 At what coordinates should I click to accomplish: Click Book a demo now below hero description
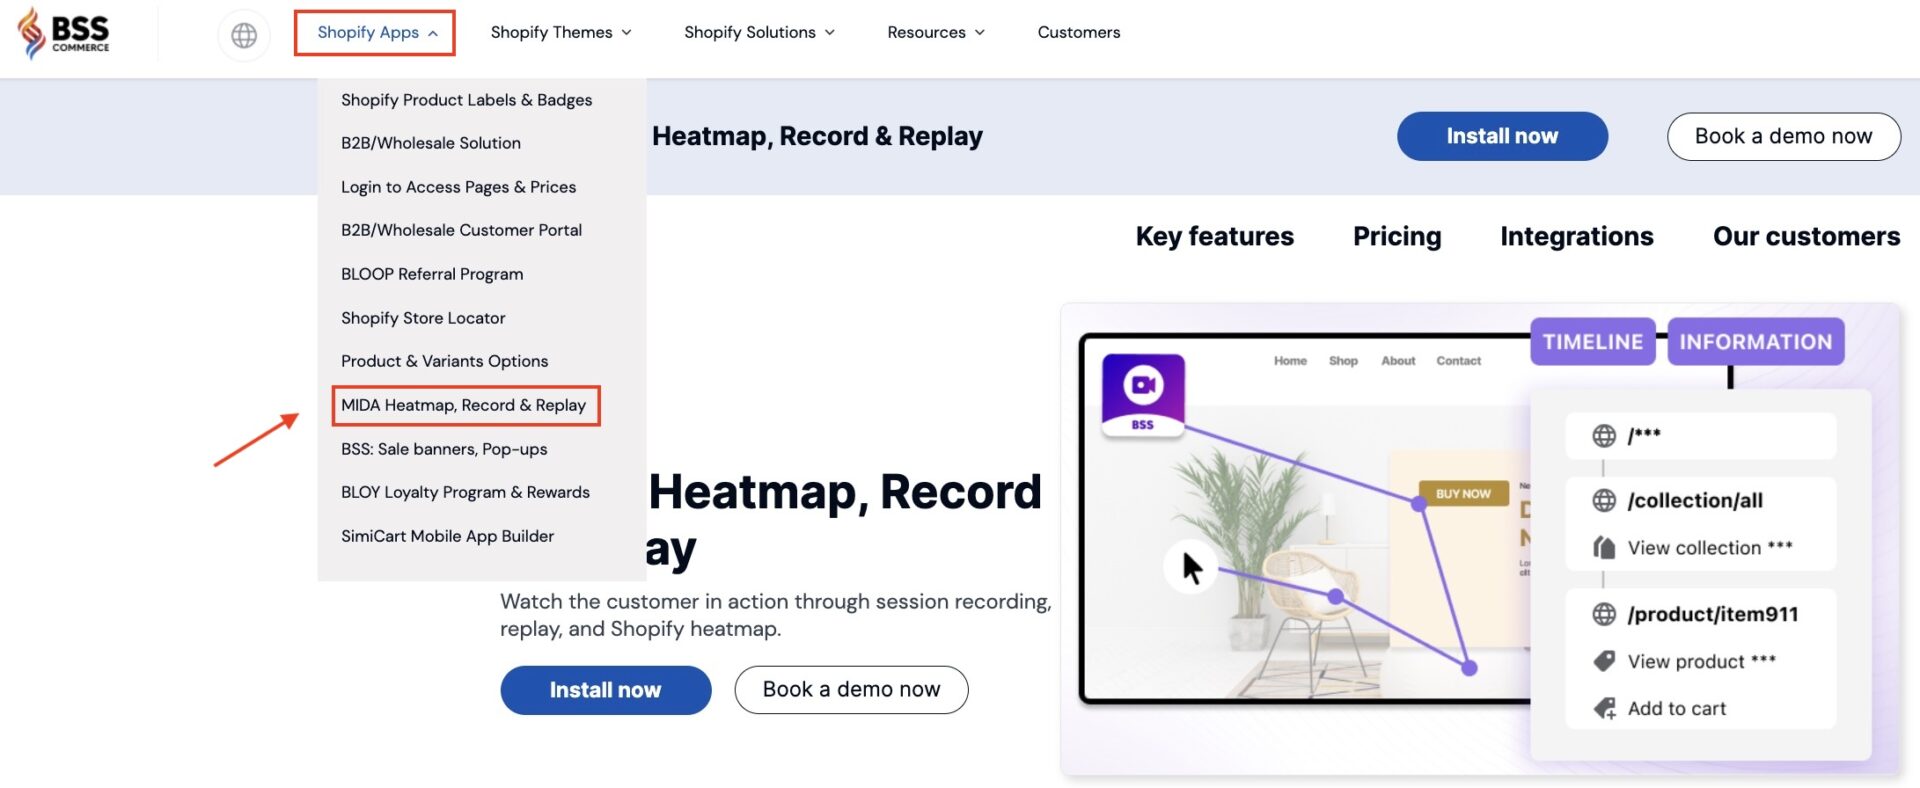(x=851, y=690)
